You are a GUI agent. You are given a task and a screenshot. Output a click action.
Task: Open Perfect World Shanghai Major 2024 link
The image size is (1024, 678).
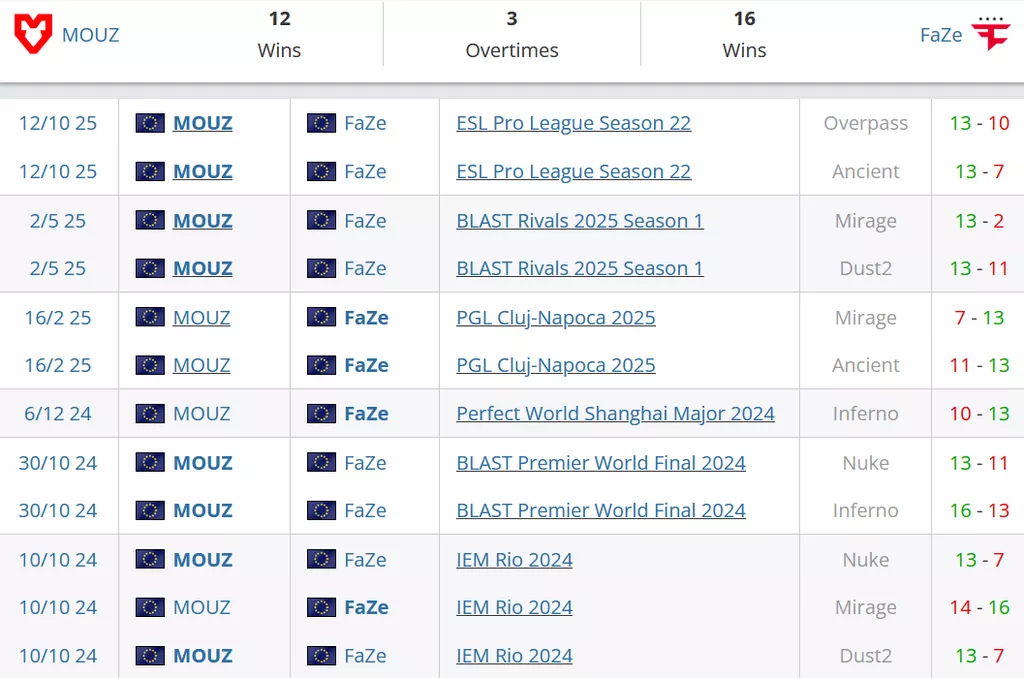coord(615,413)
